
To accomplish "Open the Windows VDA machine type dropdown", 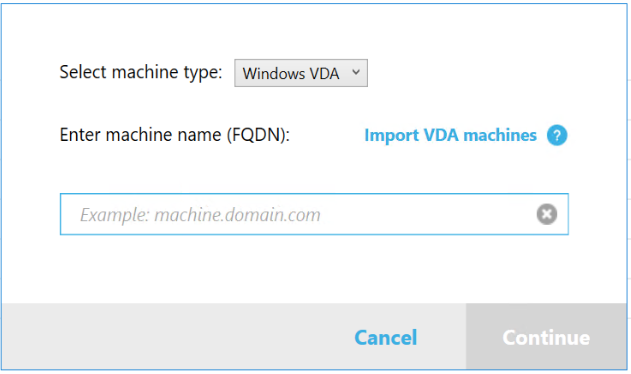I will 301,73.
